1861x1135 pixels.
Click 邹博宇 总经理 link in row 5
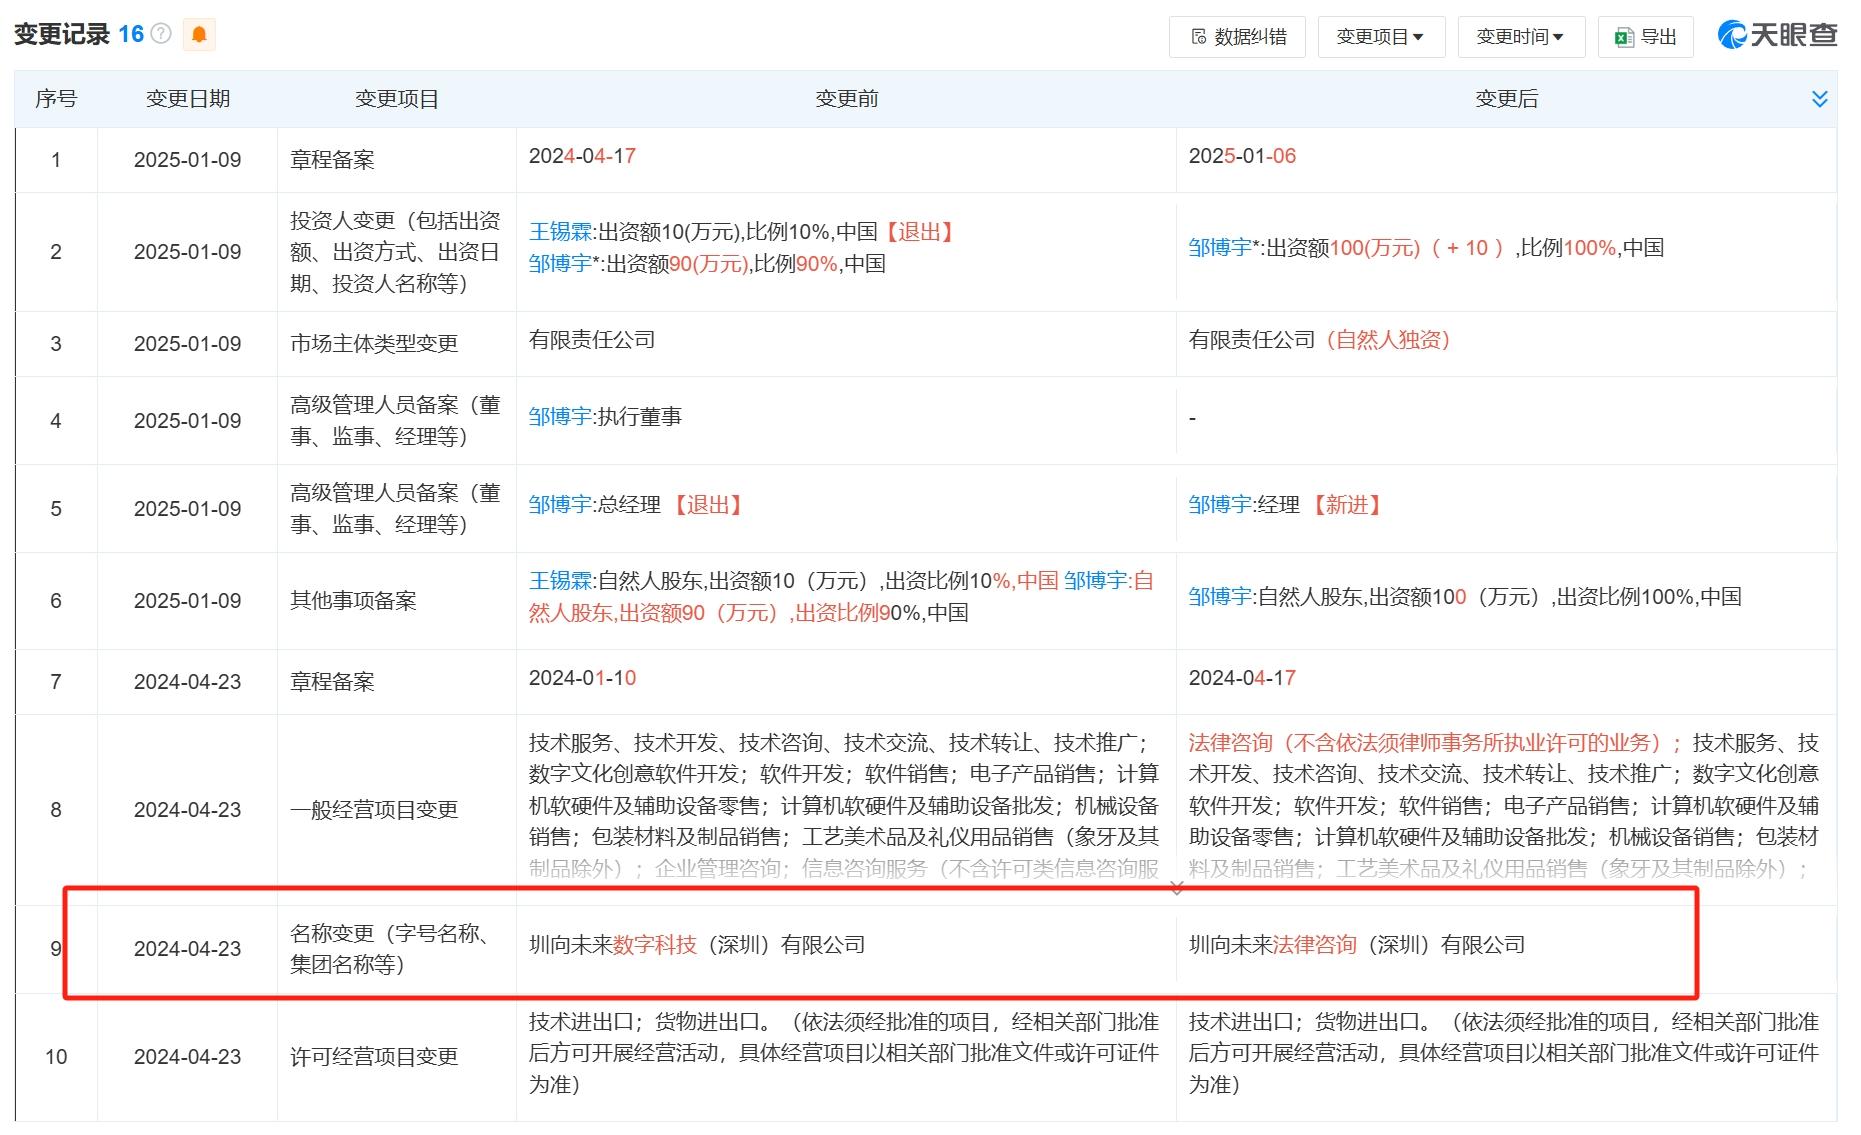(560, 505)
